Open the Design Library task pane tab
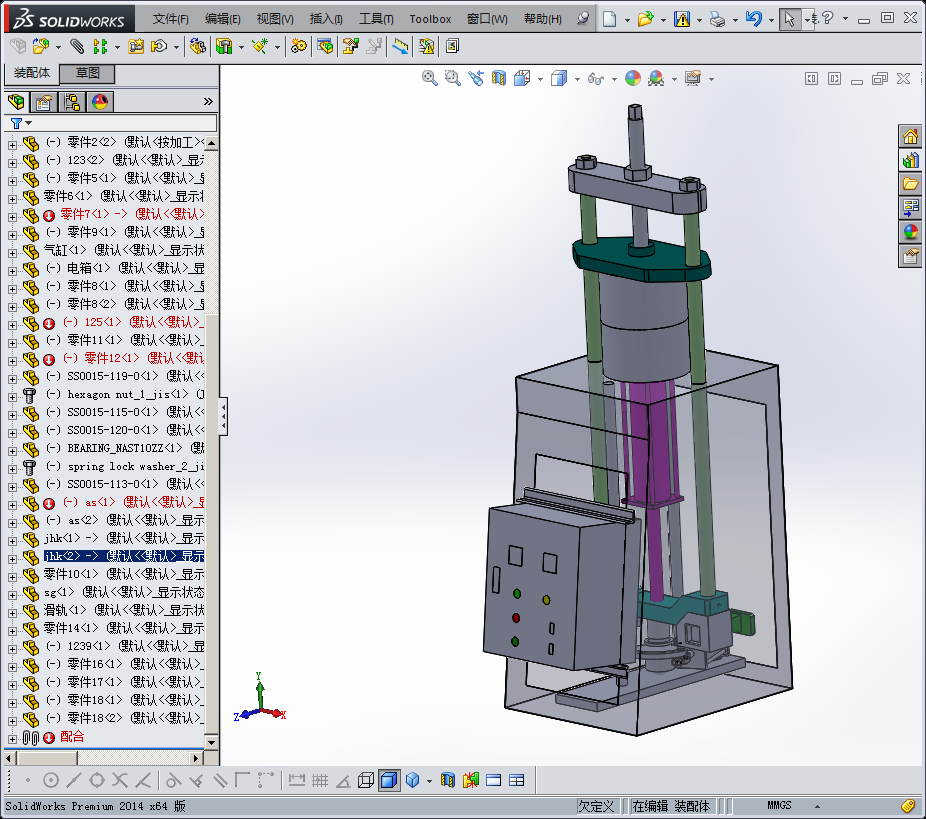Viewport: 926px width, 819px height. tap(910, 160)
